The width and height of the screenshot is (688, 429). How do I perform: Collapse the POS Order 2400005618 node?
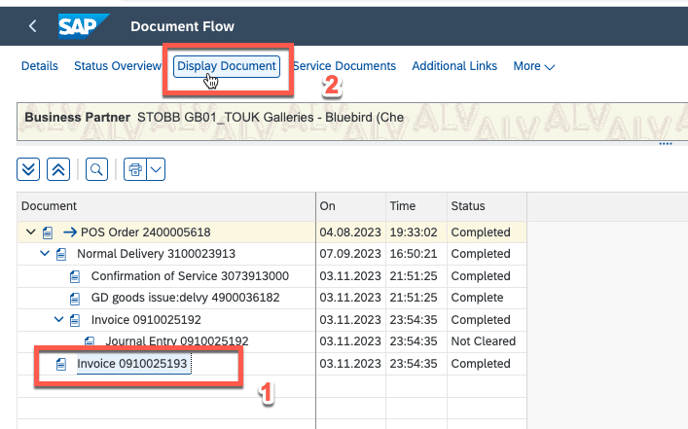(x=30, y=232)
